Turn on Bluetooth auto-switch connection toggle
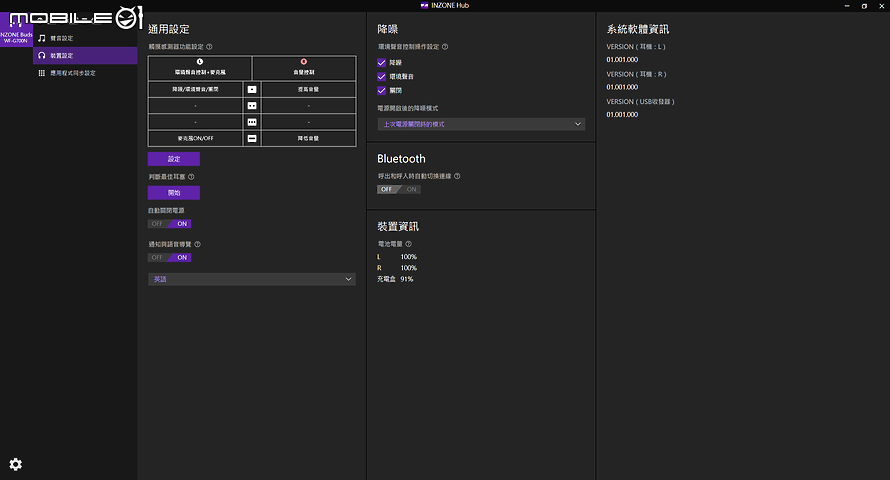The height and width of the screenshot is (480, 890). click(399, 190)
